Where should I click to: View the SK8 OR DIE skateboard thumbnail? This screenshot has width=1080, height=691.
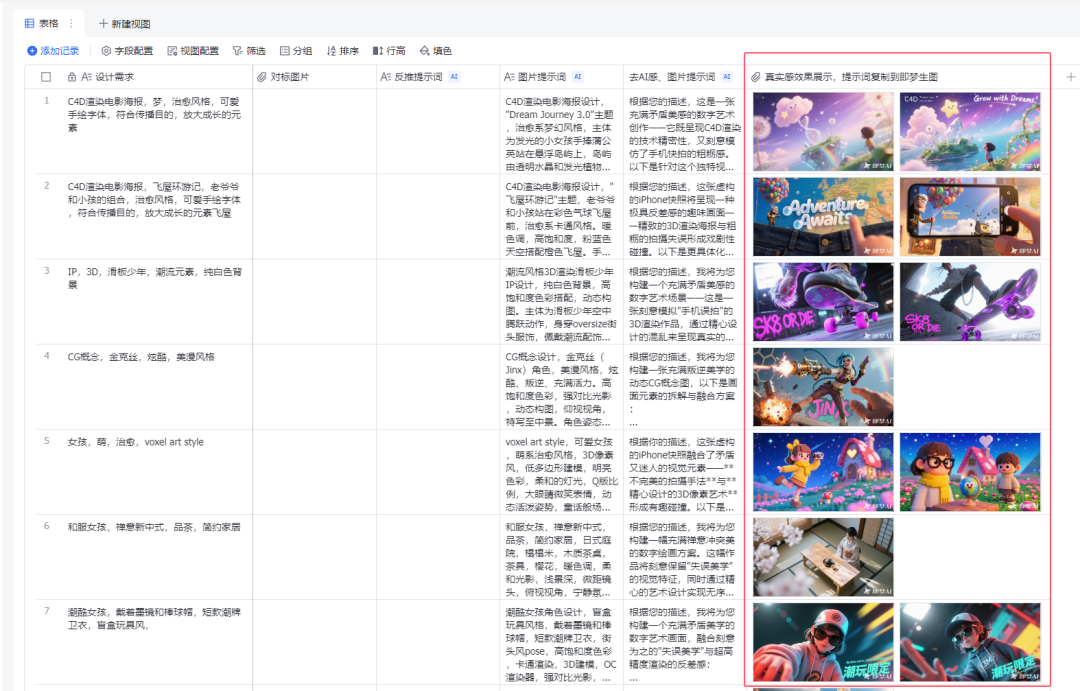click(x=822, y=301)
